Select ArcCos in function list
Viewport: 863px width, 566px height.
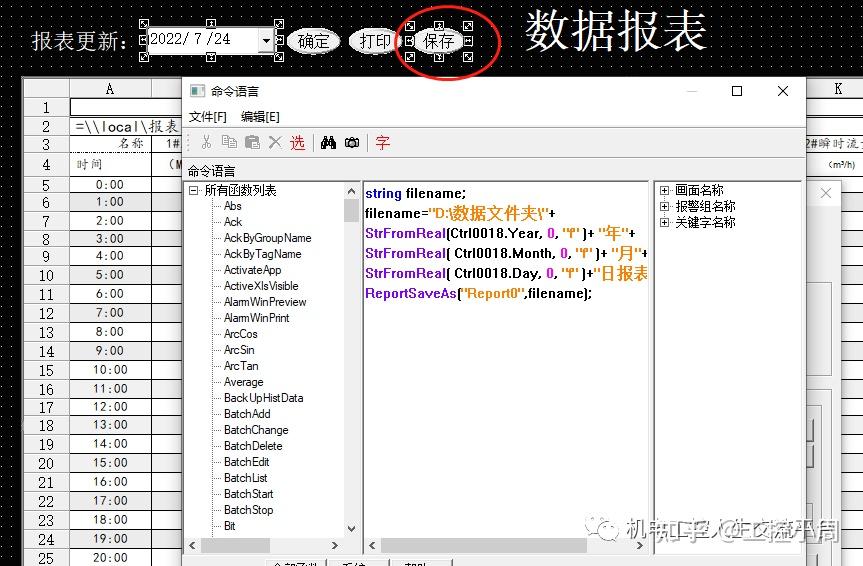point(241,334)
